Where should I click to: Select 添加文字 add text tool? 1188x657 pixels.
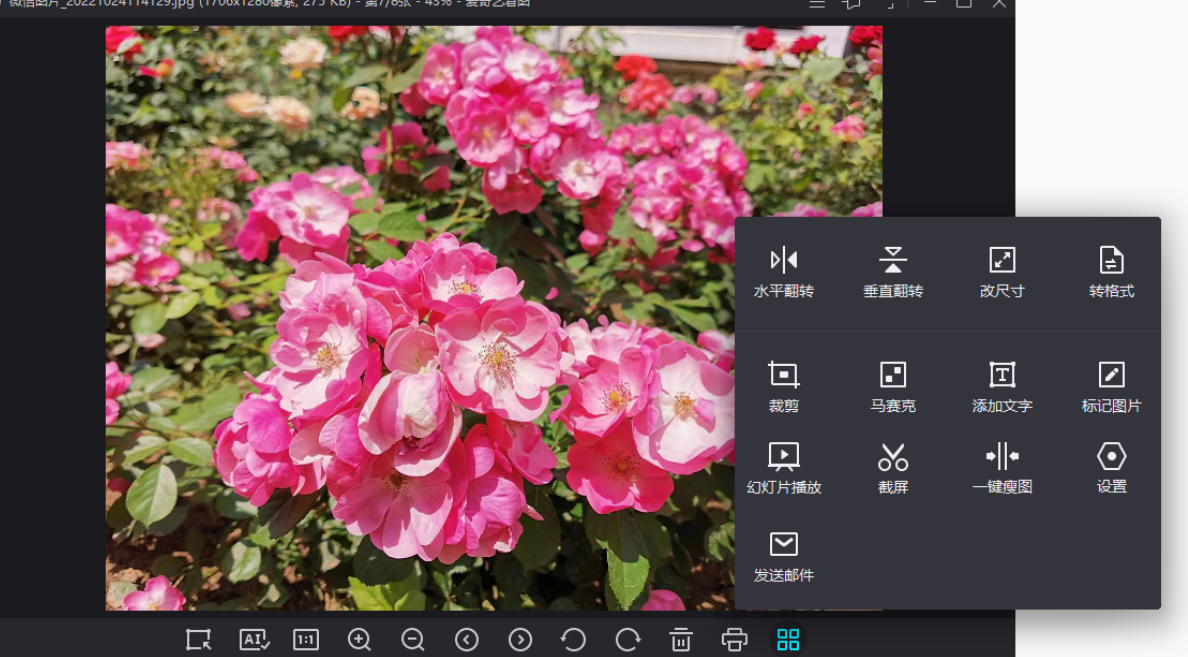click(1002, 386)
